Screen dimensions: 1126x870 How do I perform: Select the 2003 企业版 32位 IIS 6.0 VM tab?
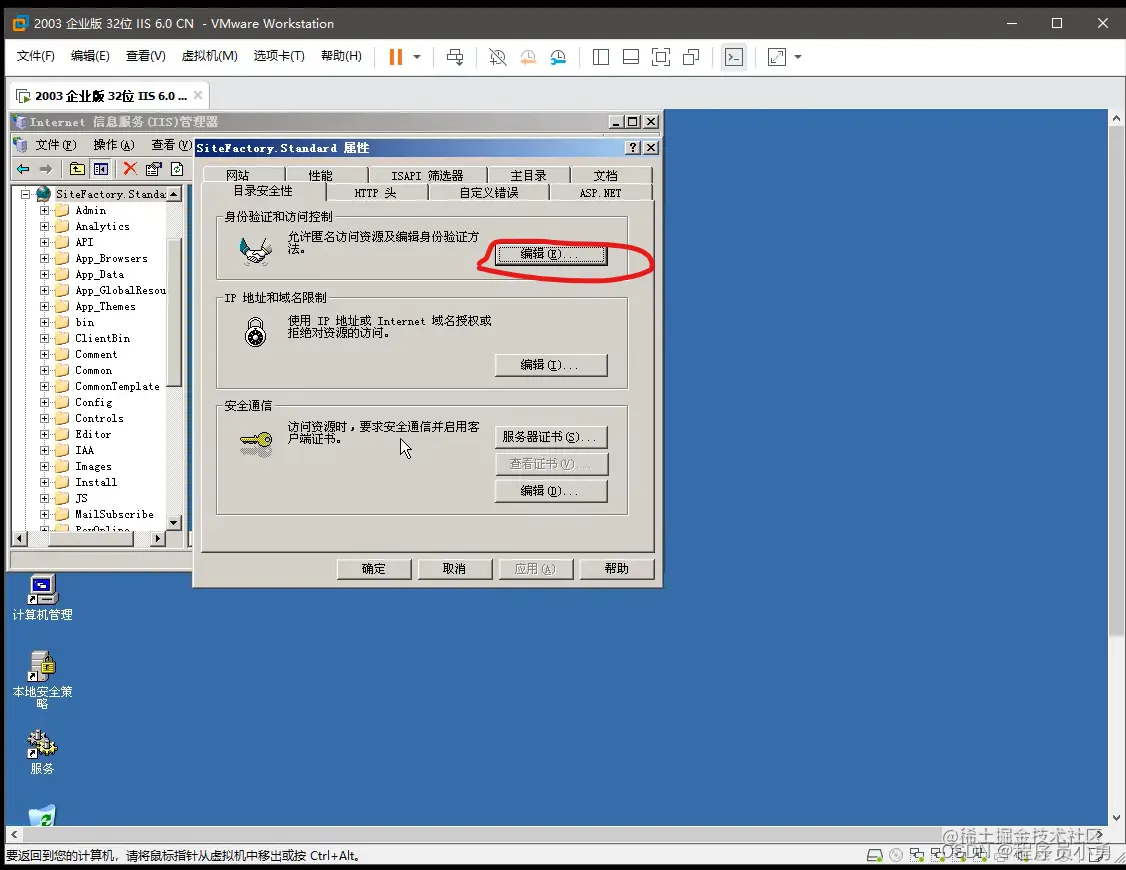coord(111,95)
